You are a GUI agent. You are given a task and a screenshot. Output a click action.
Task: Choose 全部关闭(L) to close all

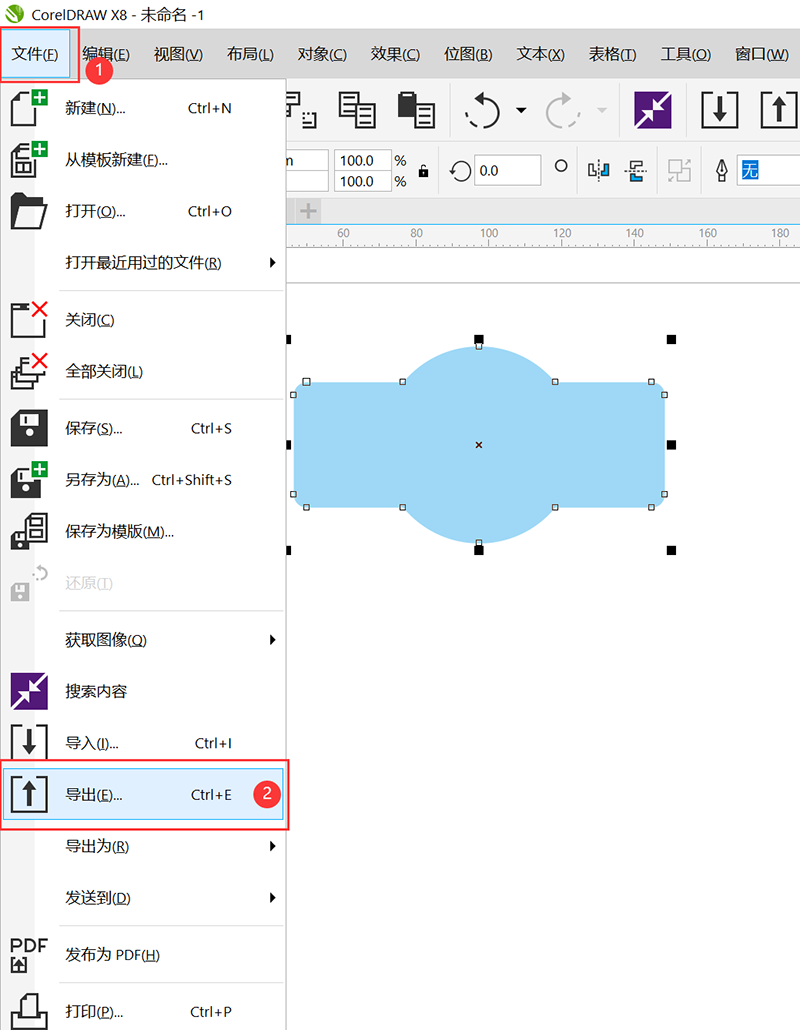point(143,371)
